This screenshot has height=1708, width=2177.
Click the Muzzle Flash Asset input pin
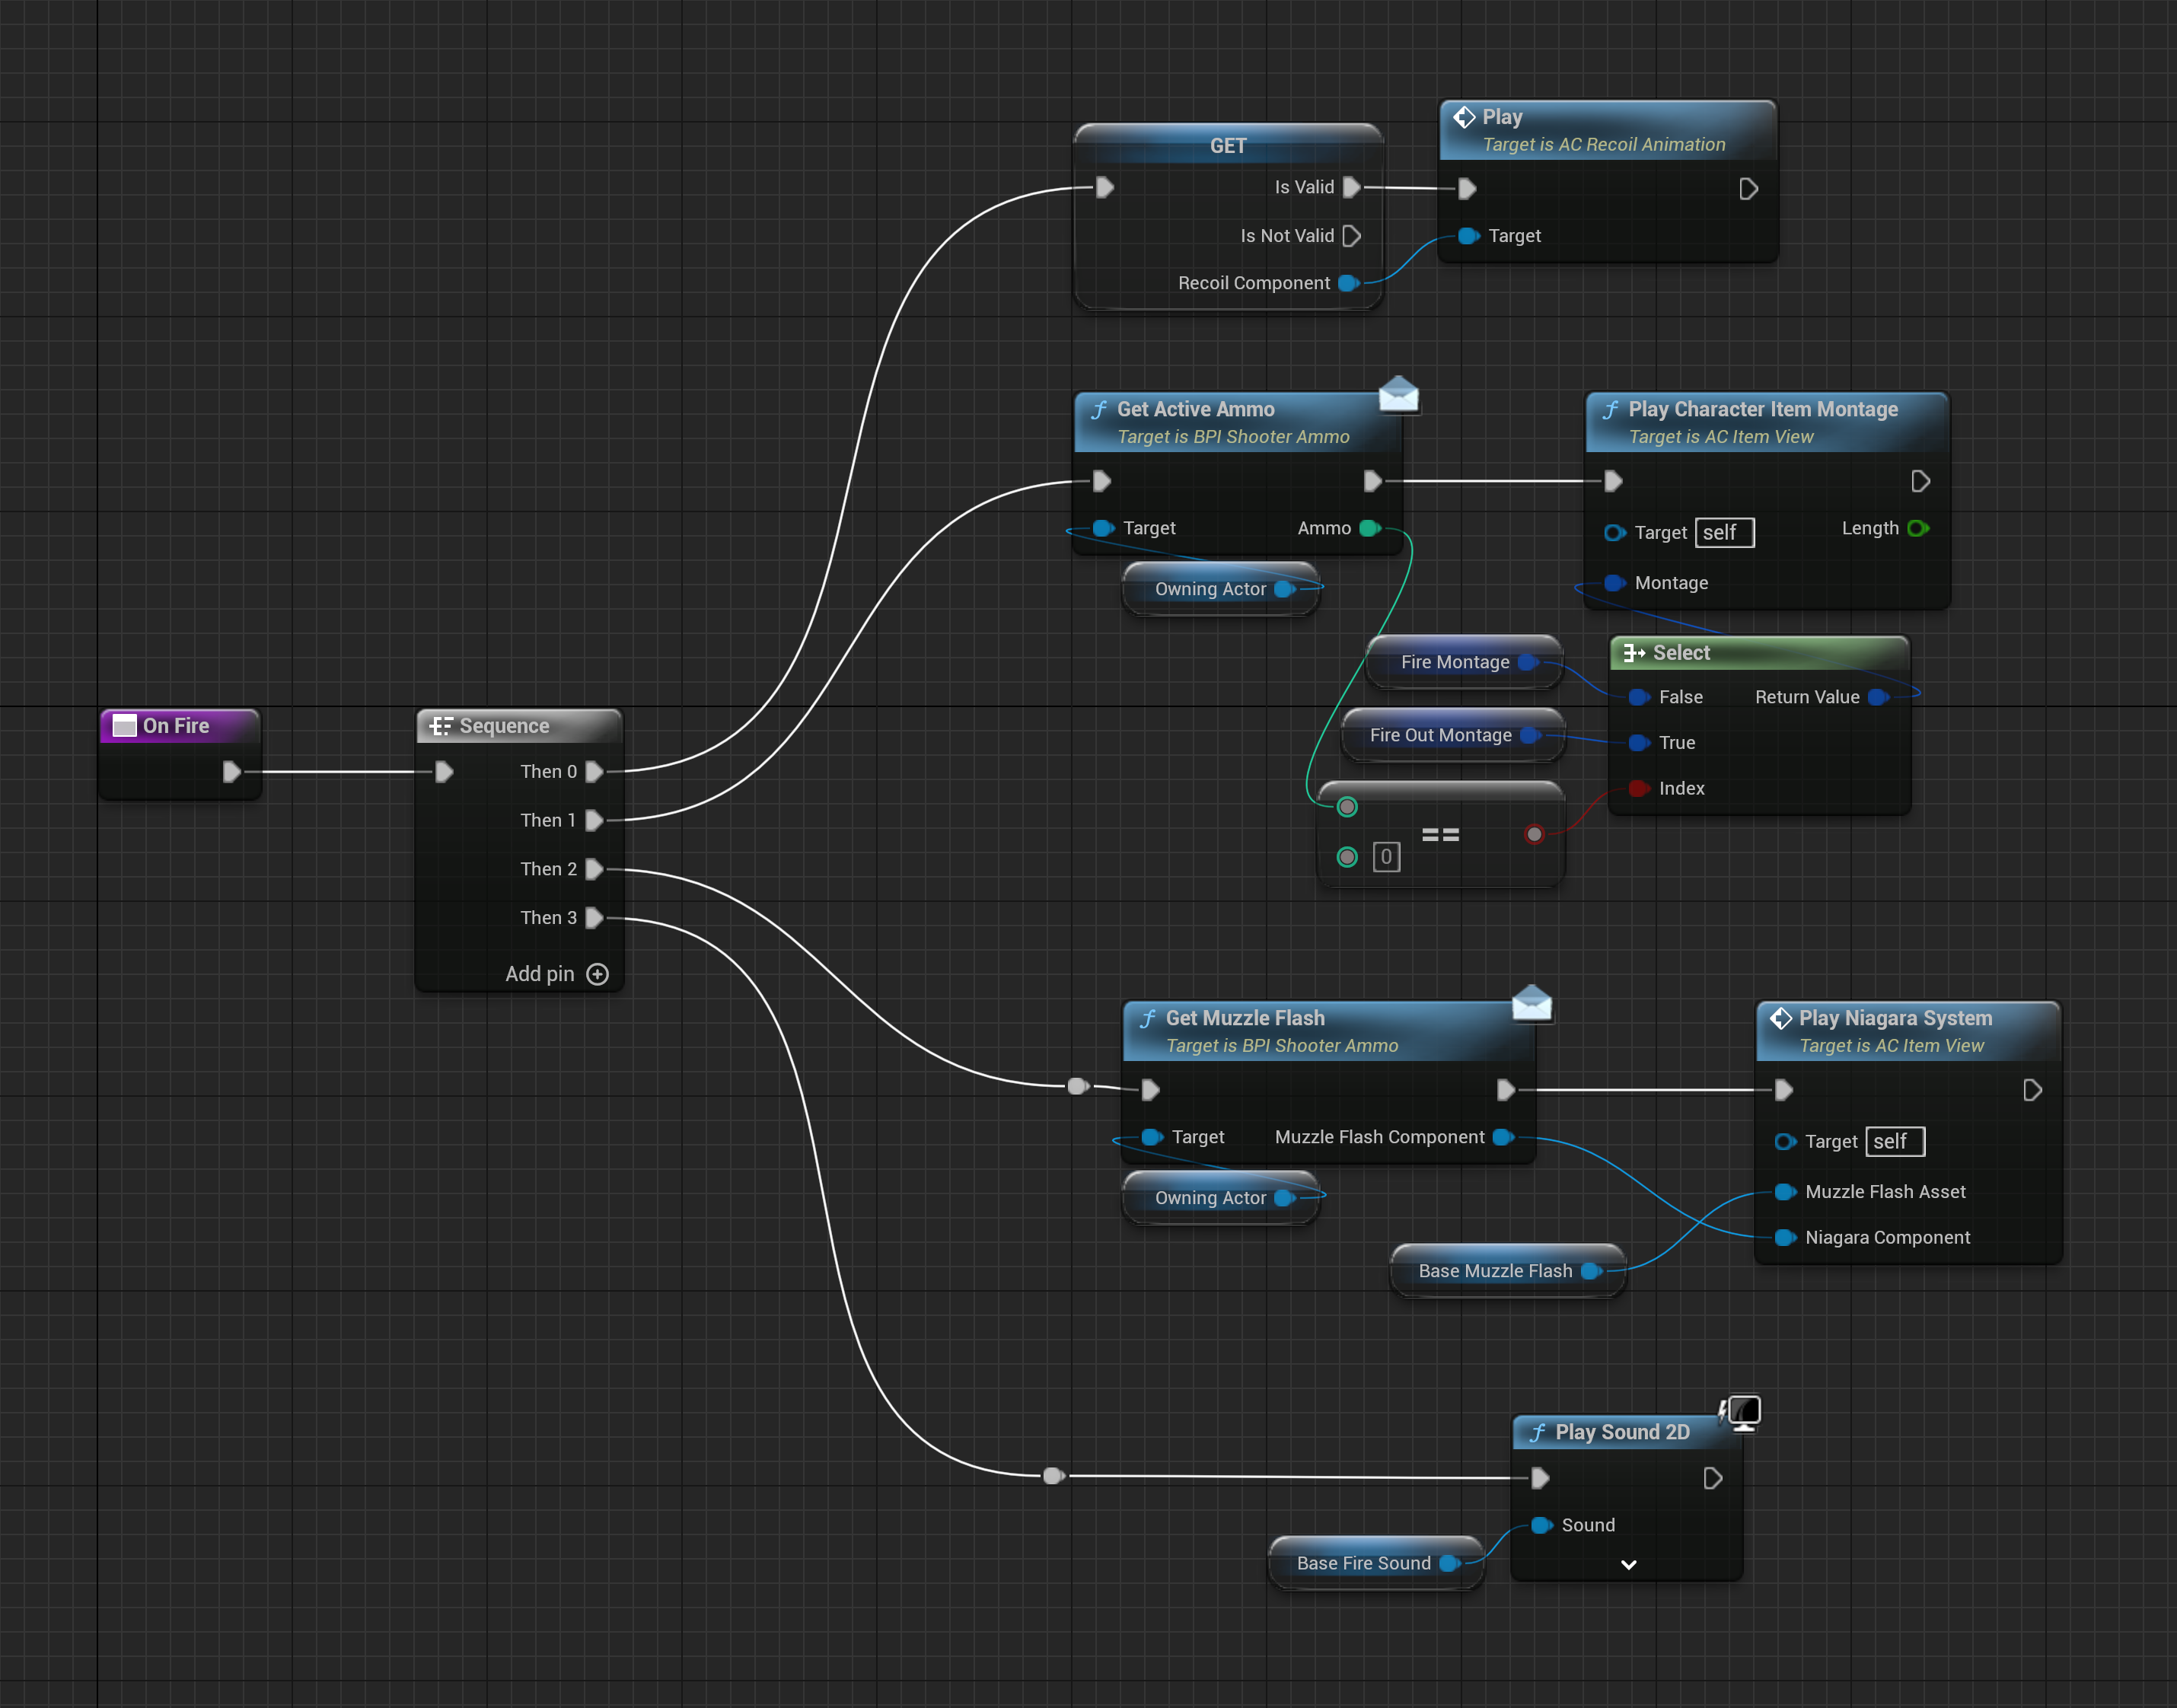click(x=1785, y=1192)
